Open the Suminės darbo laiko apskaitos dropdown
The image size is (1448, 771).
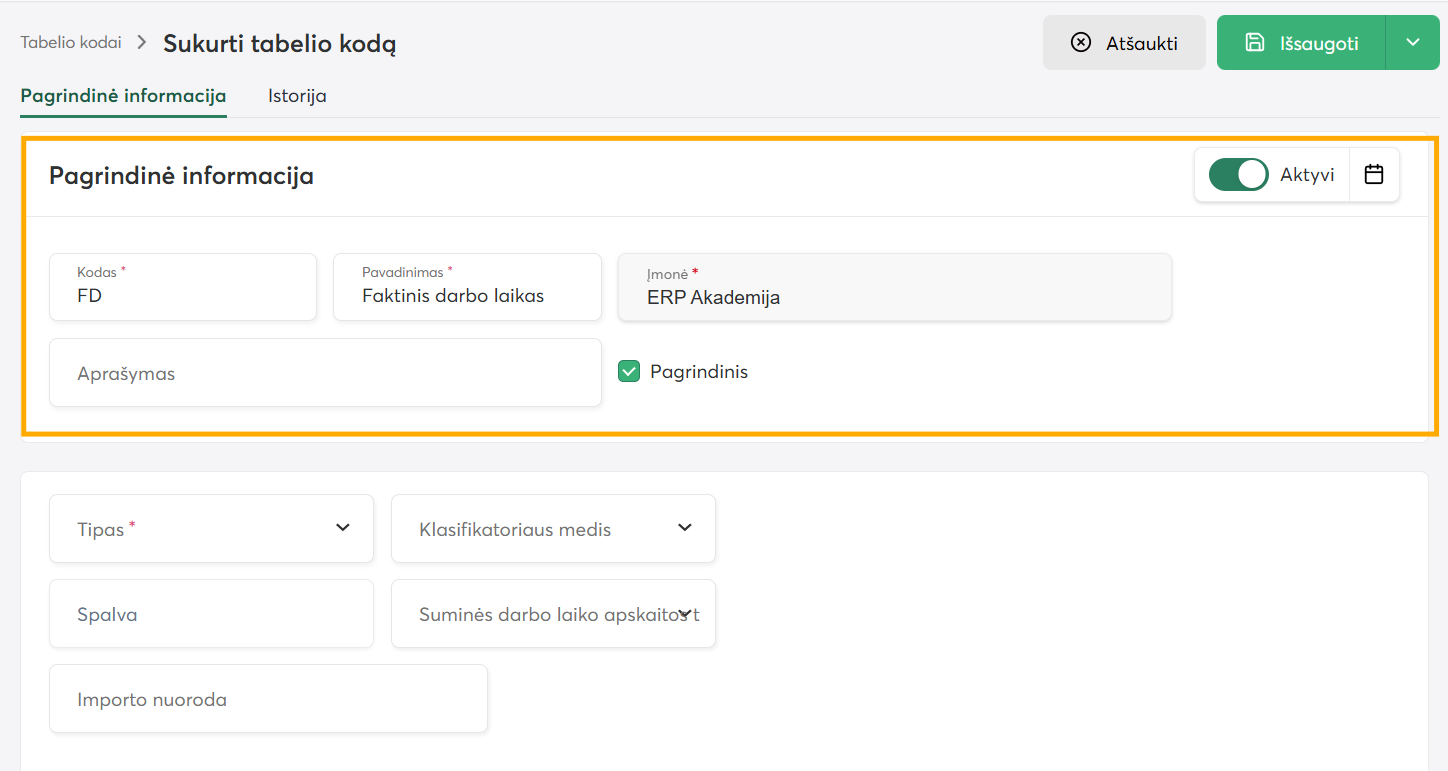click(x=553, y=613)
